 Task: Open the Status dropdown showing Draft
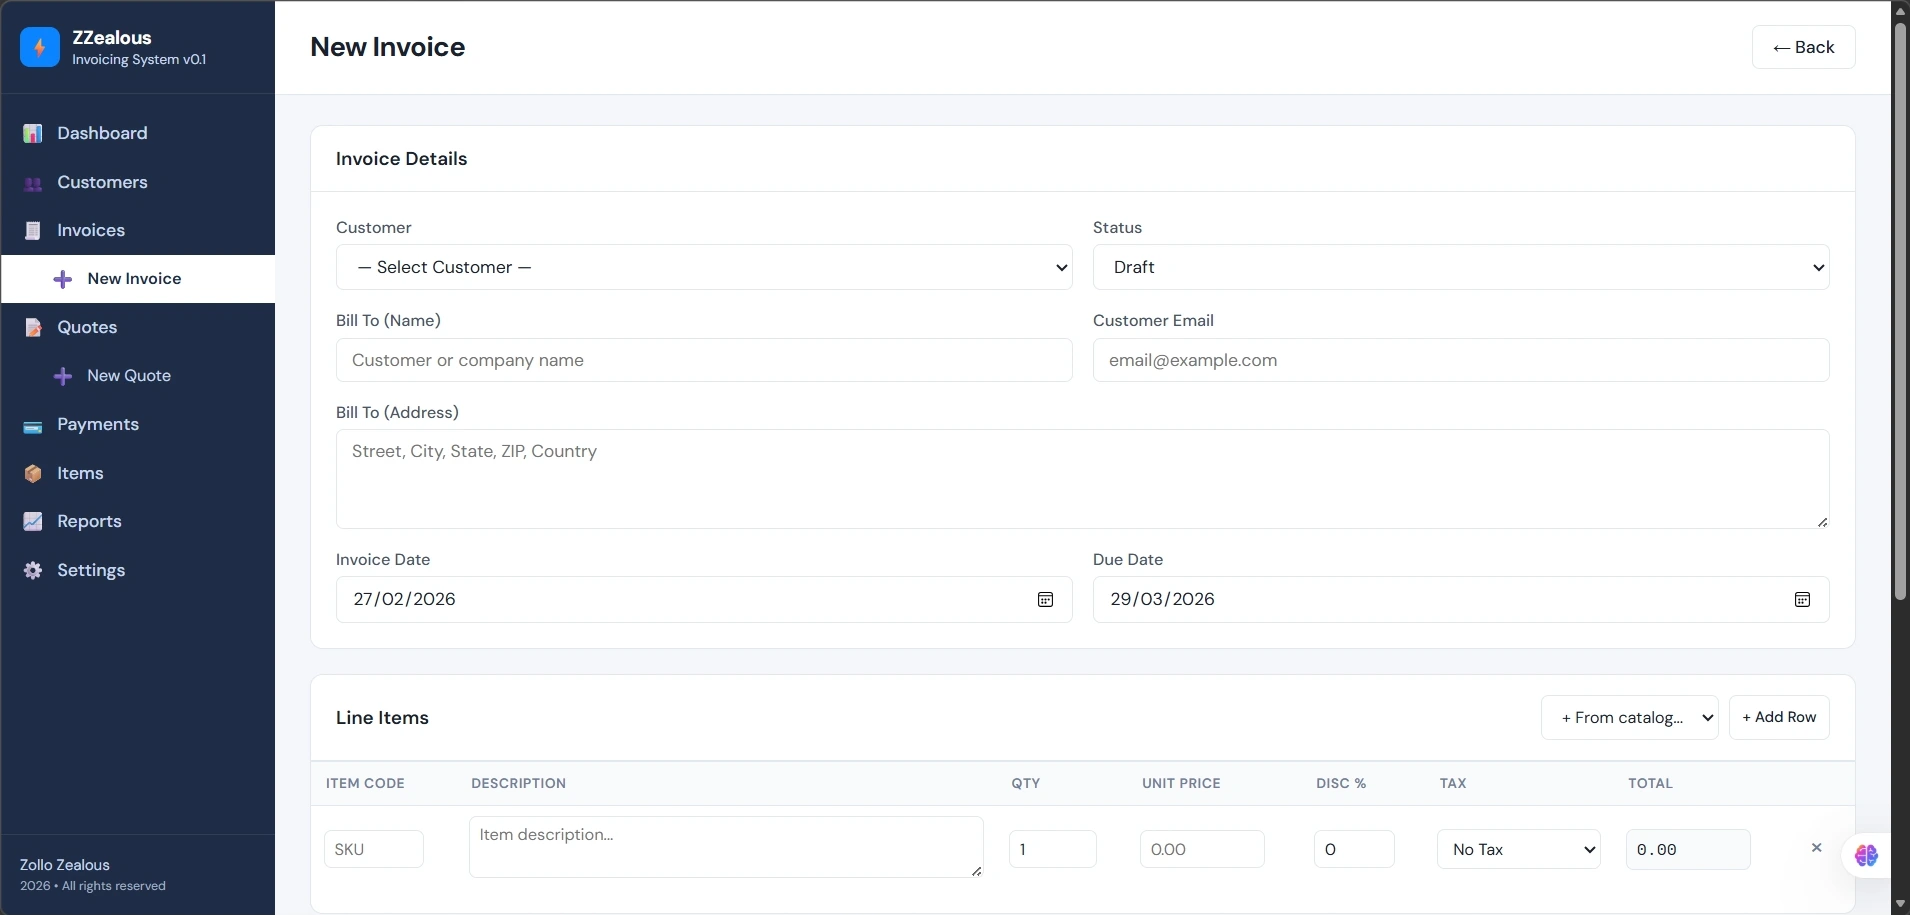point(1461,267)
